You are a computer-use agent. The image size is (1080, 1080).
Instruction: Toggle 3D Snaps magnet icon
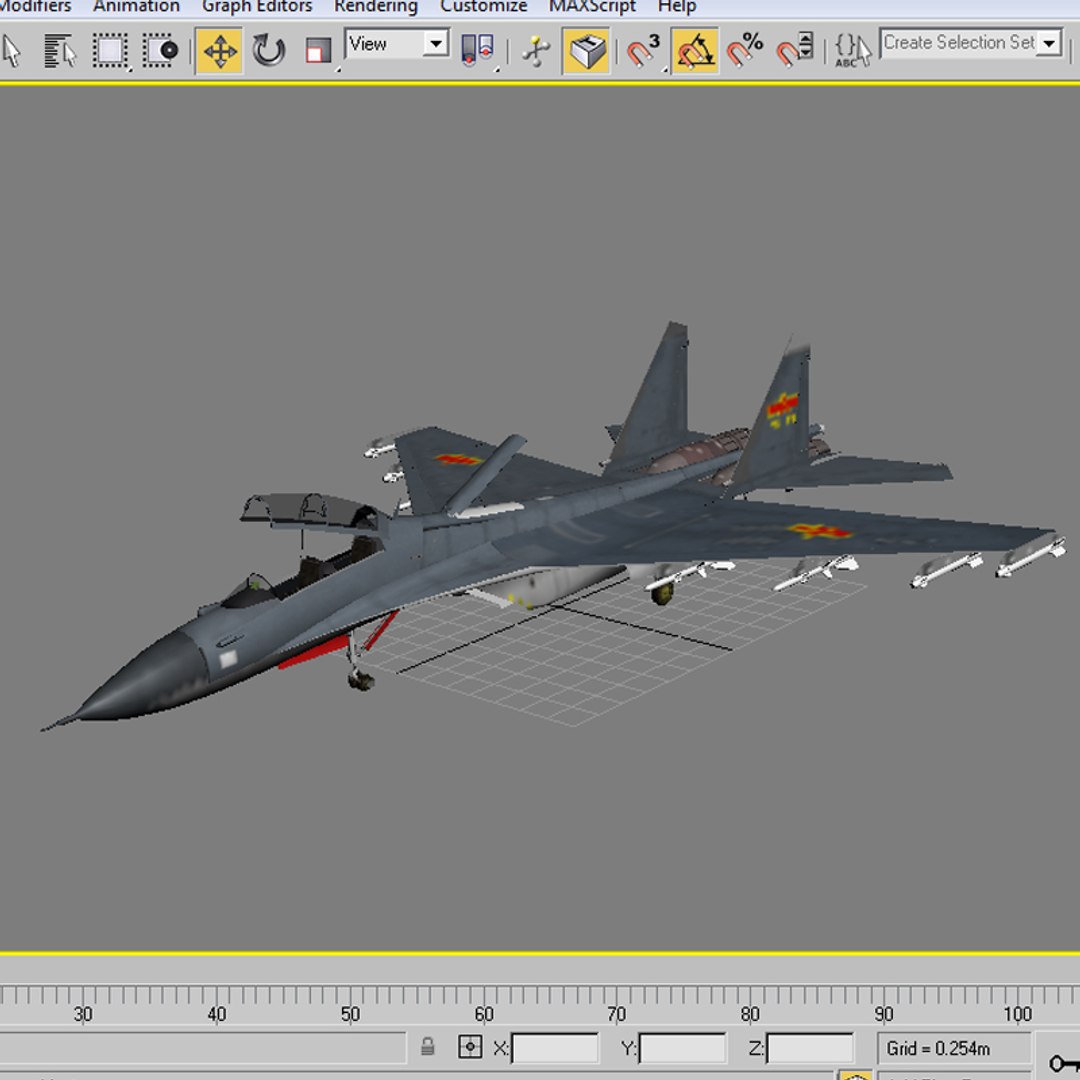(643, 51)
